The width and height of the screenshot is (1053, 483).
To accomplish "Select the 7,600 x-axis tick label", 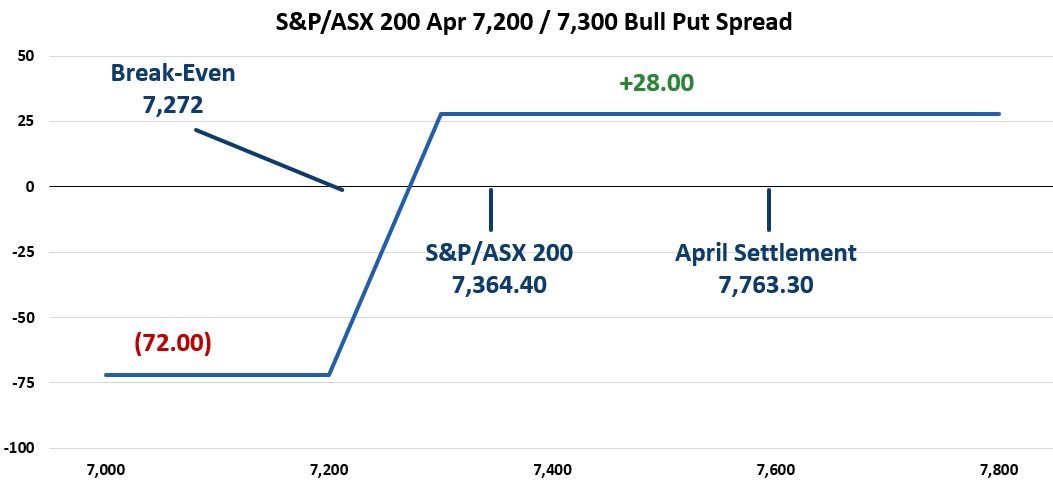I will click(x=775, y=468).
